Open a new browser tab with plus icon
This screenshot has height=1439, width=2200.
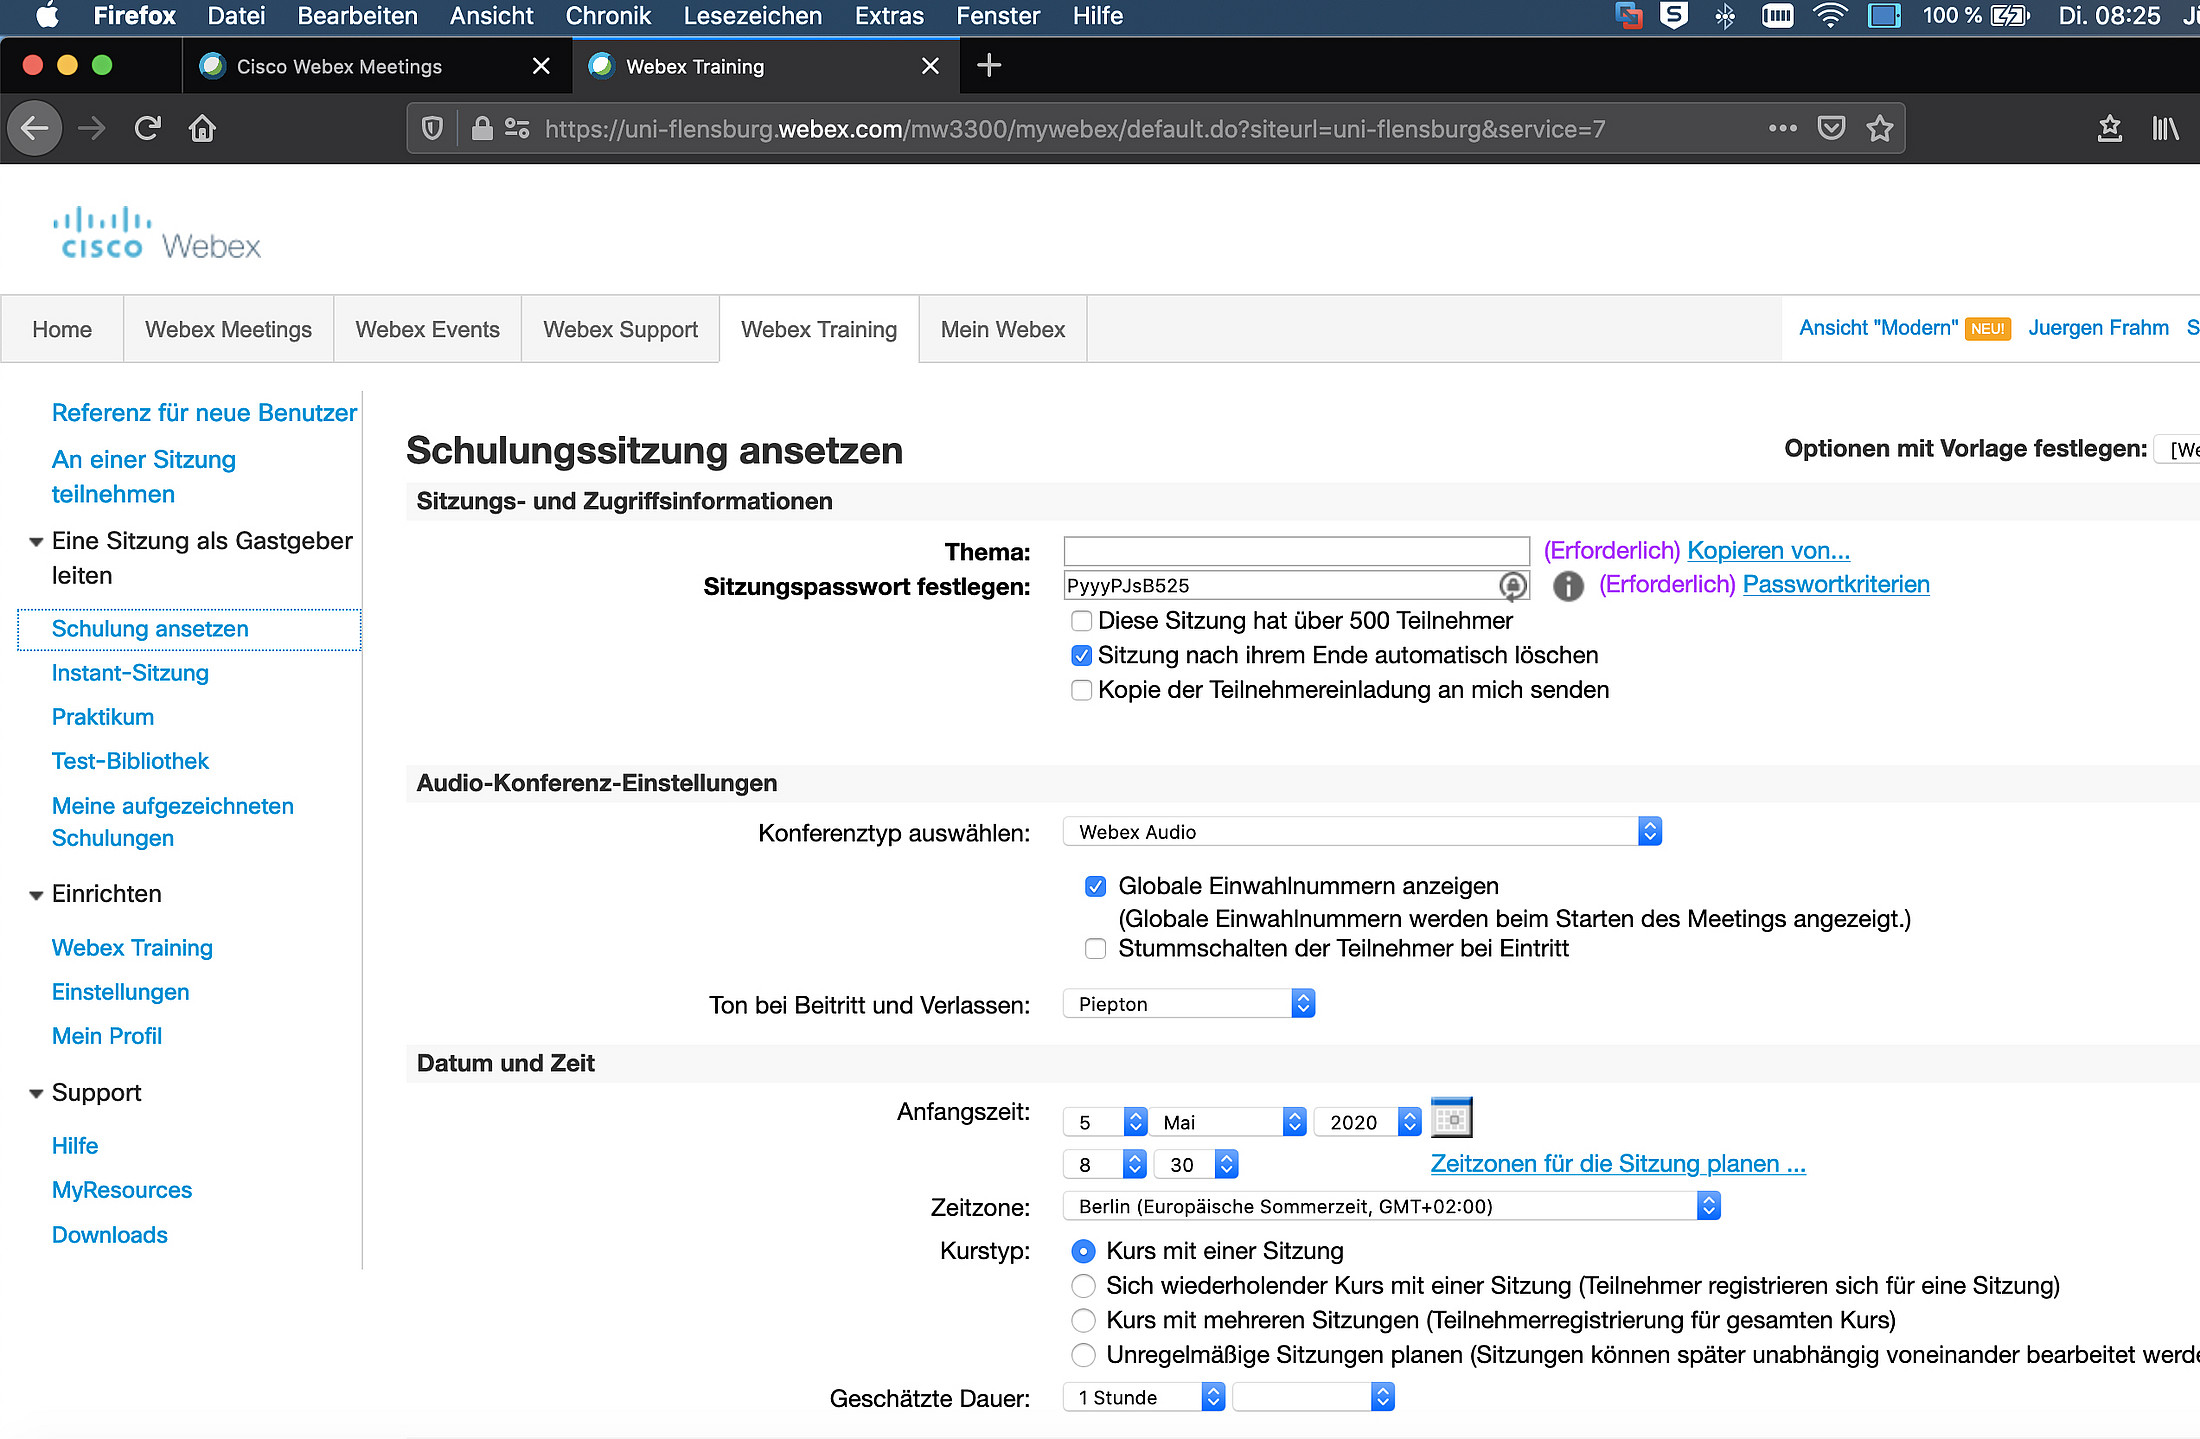coord(988,66)
